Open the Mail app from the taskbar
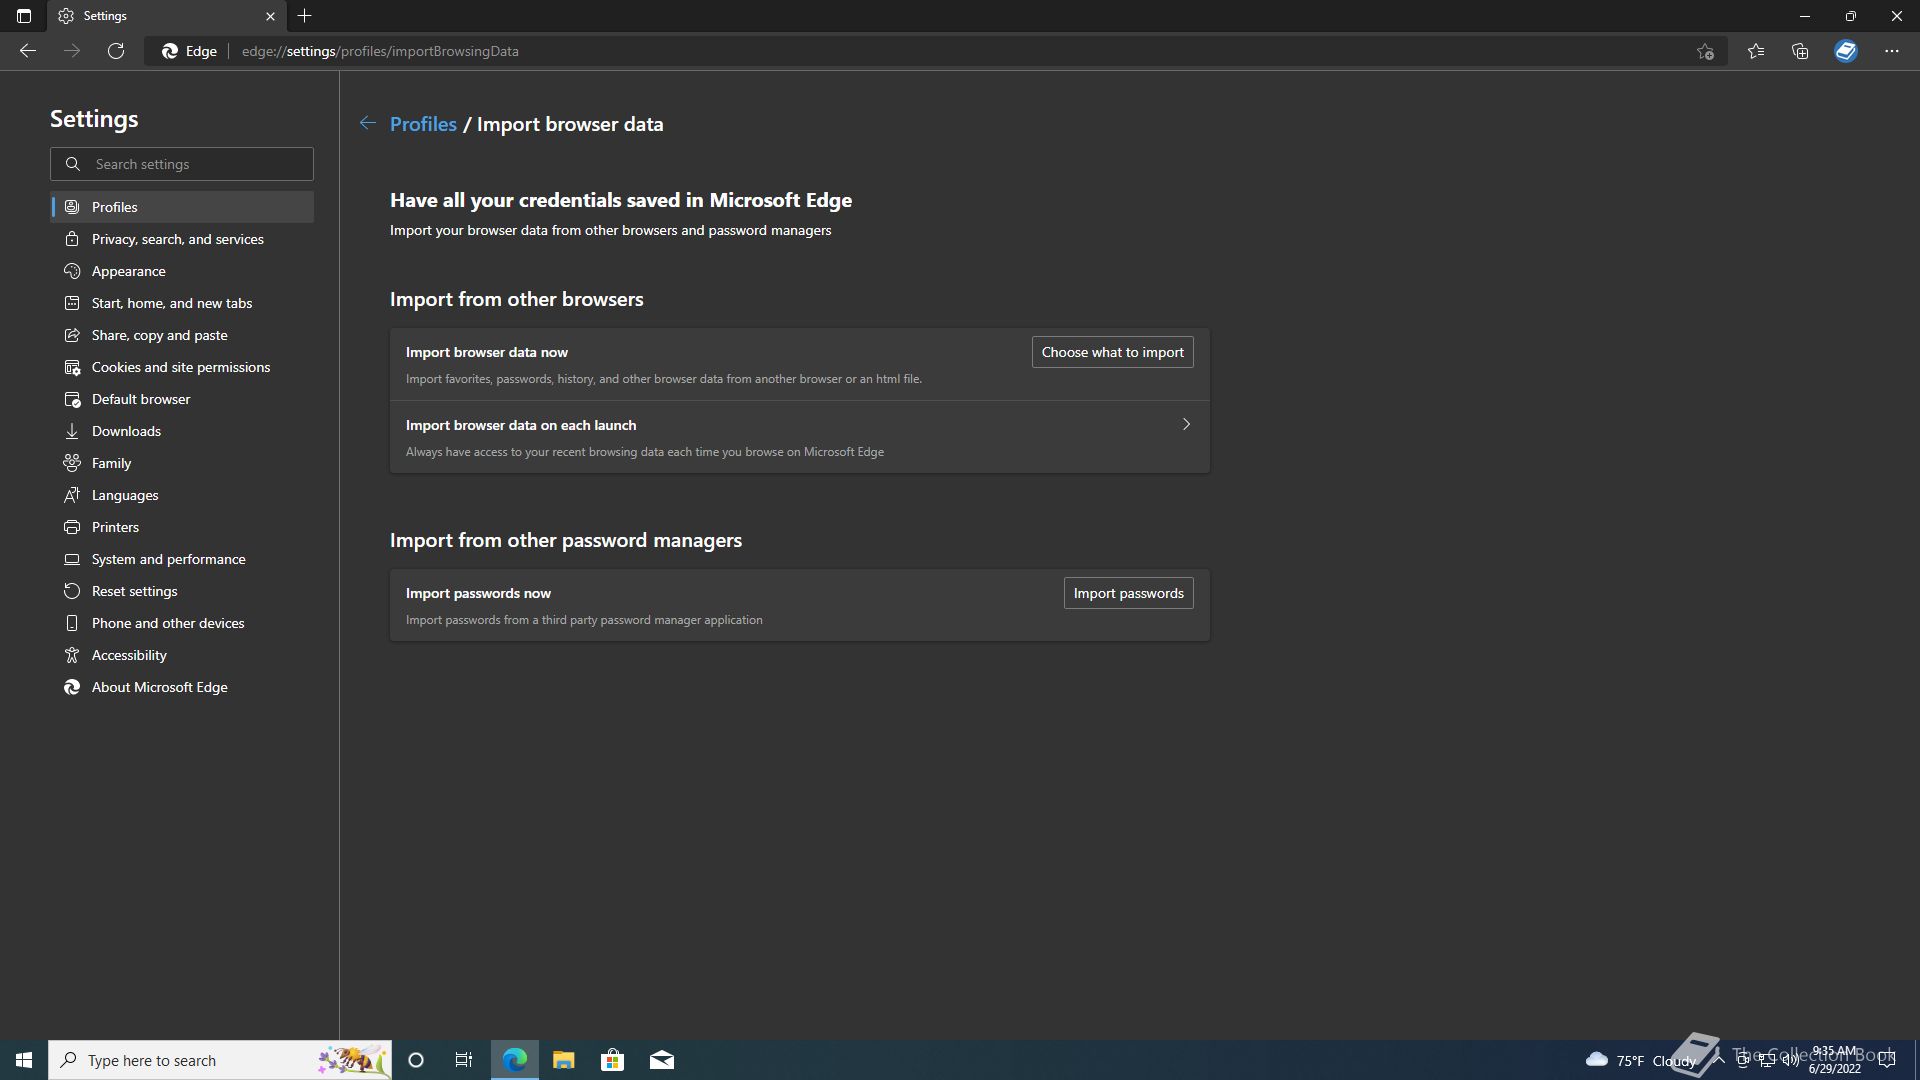The image size is (1920, 1080). (x=662, y=1060)
